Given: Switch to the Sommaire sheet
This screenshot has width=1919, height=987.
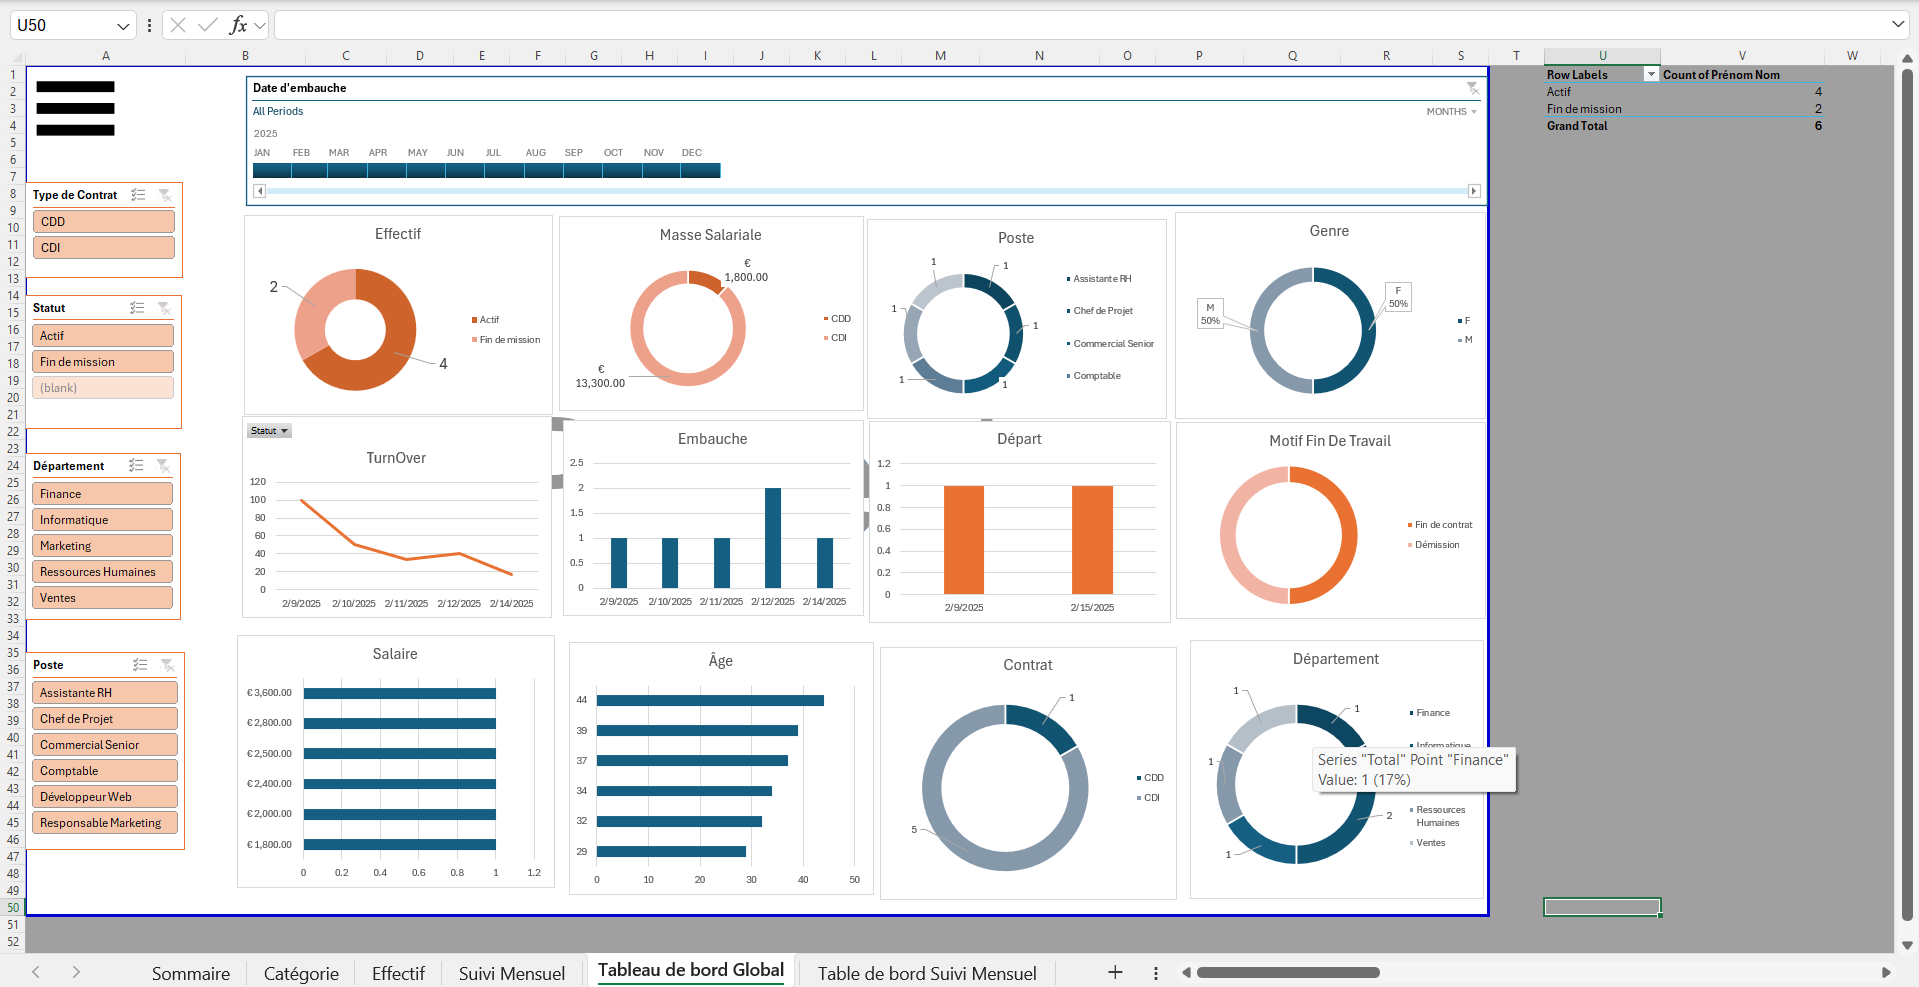Looking at the screenshot, I should coord(190,972).
